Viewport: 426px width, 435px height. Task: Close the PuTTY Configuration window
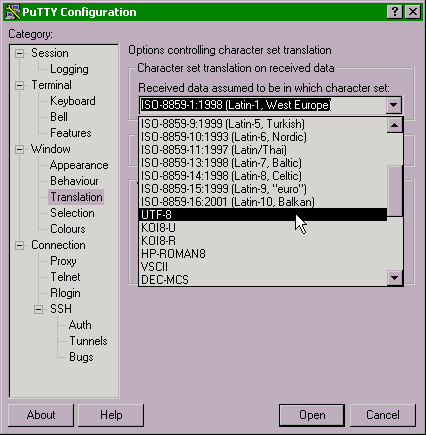[413, 12]
